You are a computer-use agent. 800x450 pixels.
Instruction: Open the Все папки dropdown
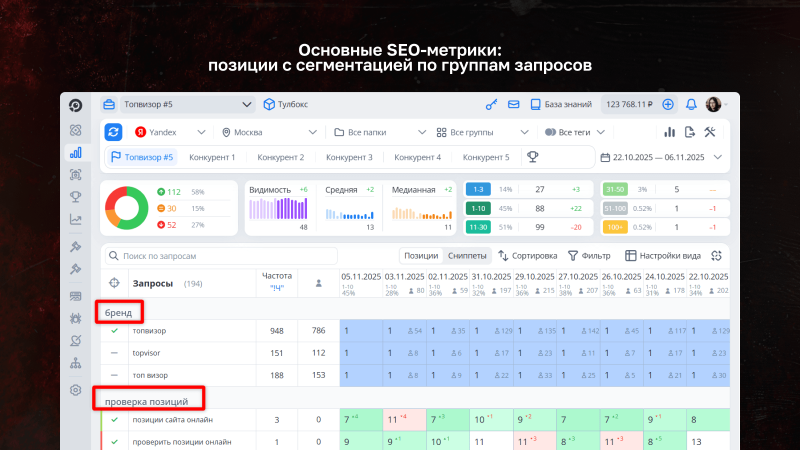pyautogui.click(x=380, y=132)
